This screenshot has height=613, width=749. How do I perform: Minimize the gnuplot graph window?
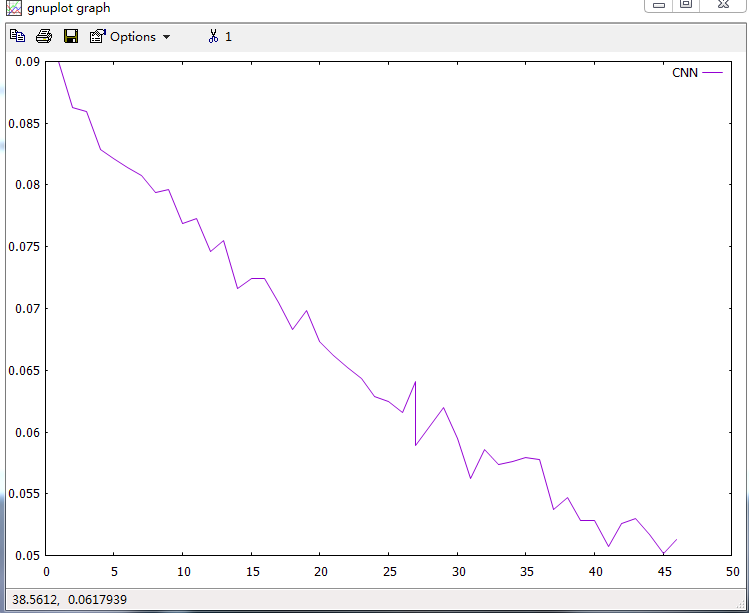[x=659, y=5]
